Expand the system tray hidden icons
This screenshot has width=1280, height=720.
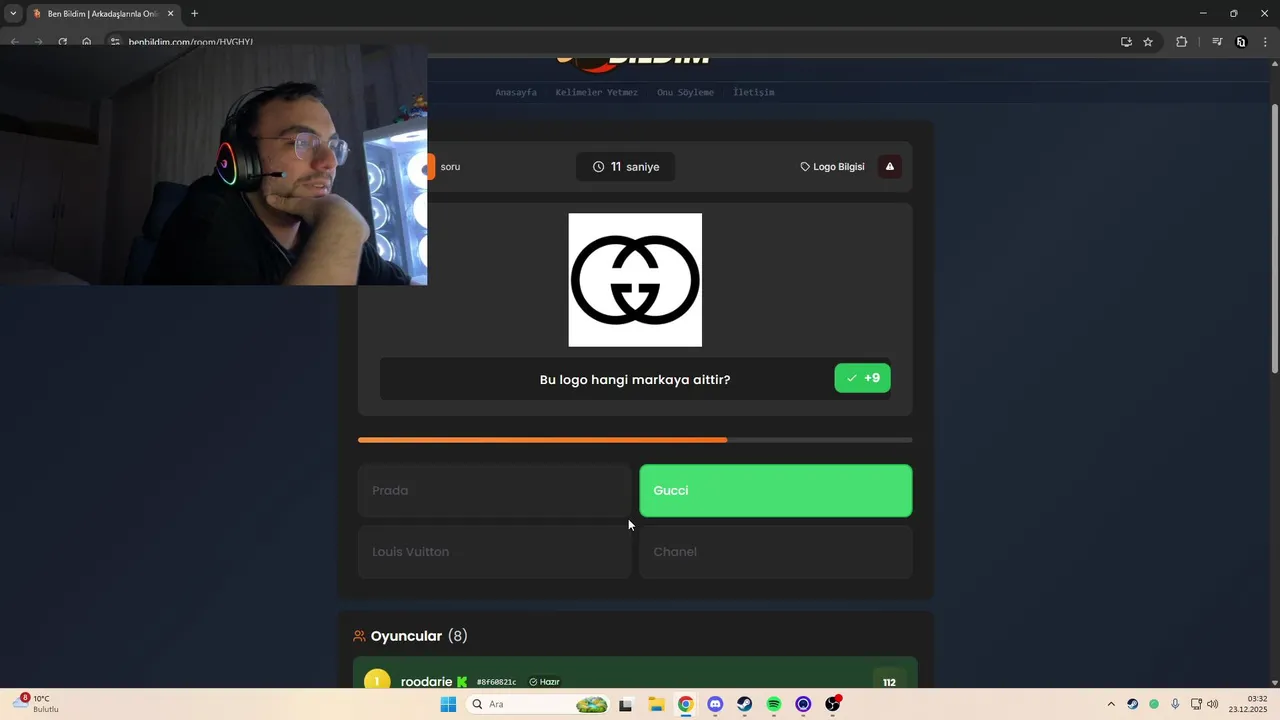point(1110,704)
